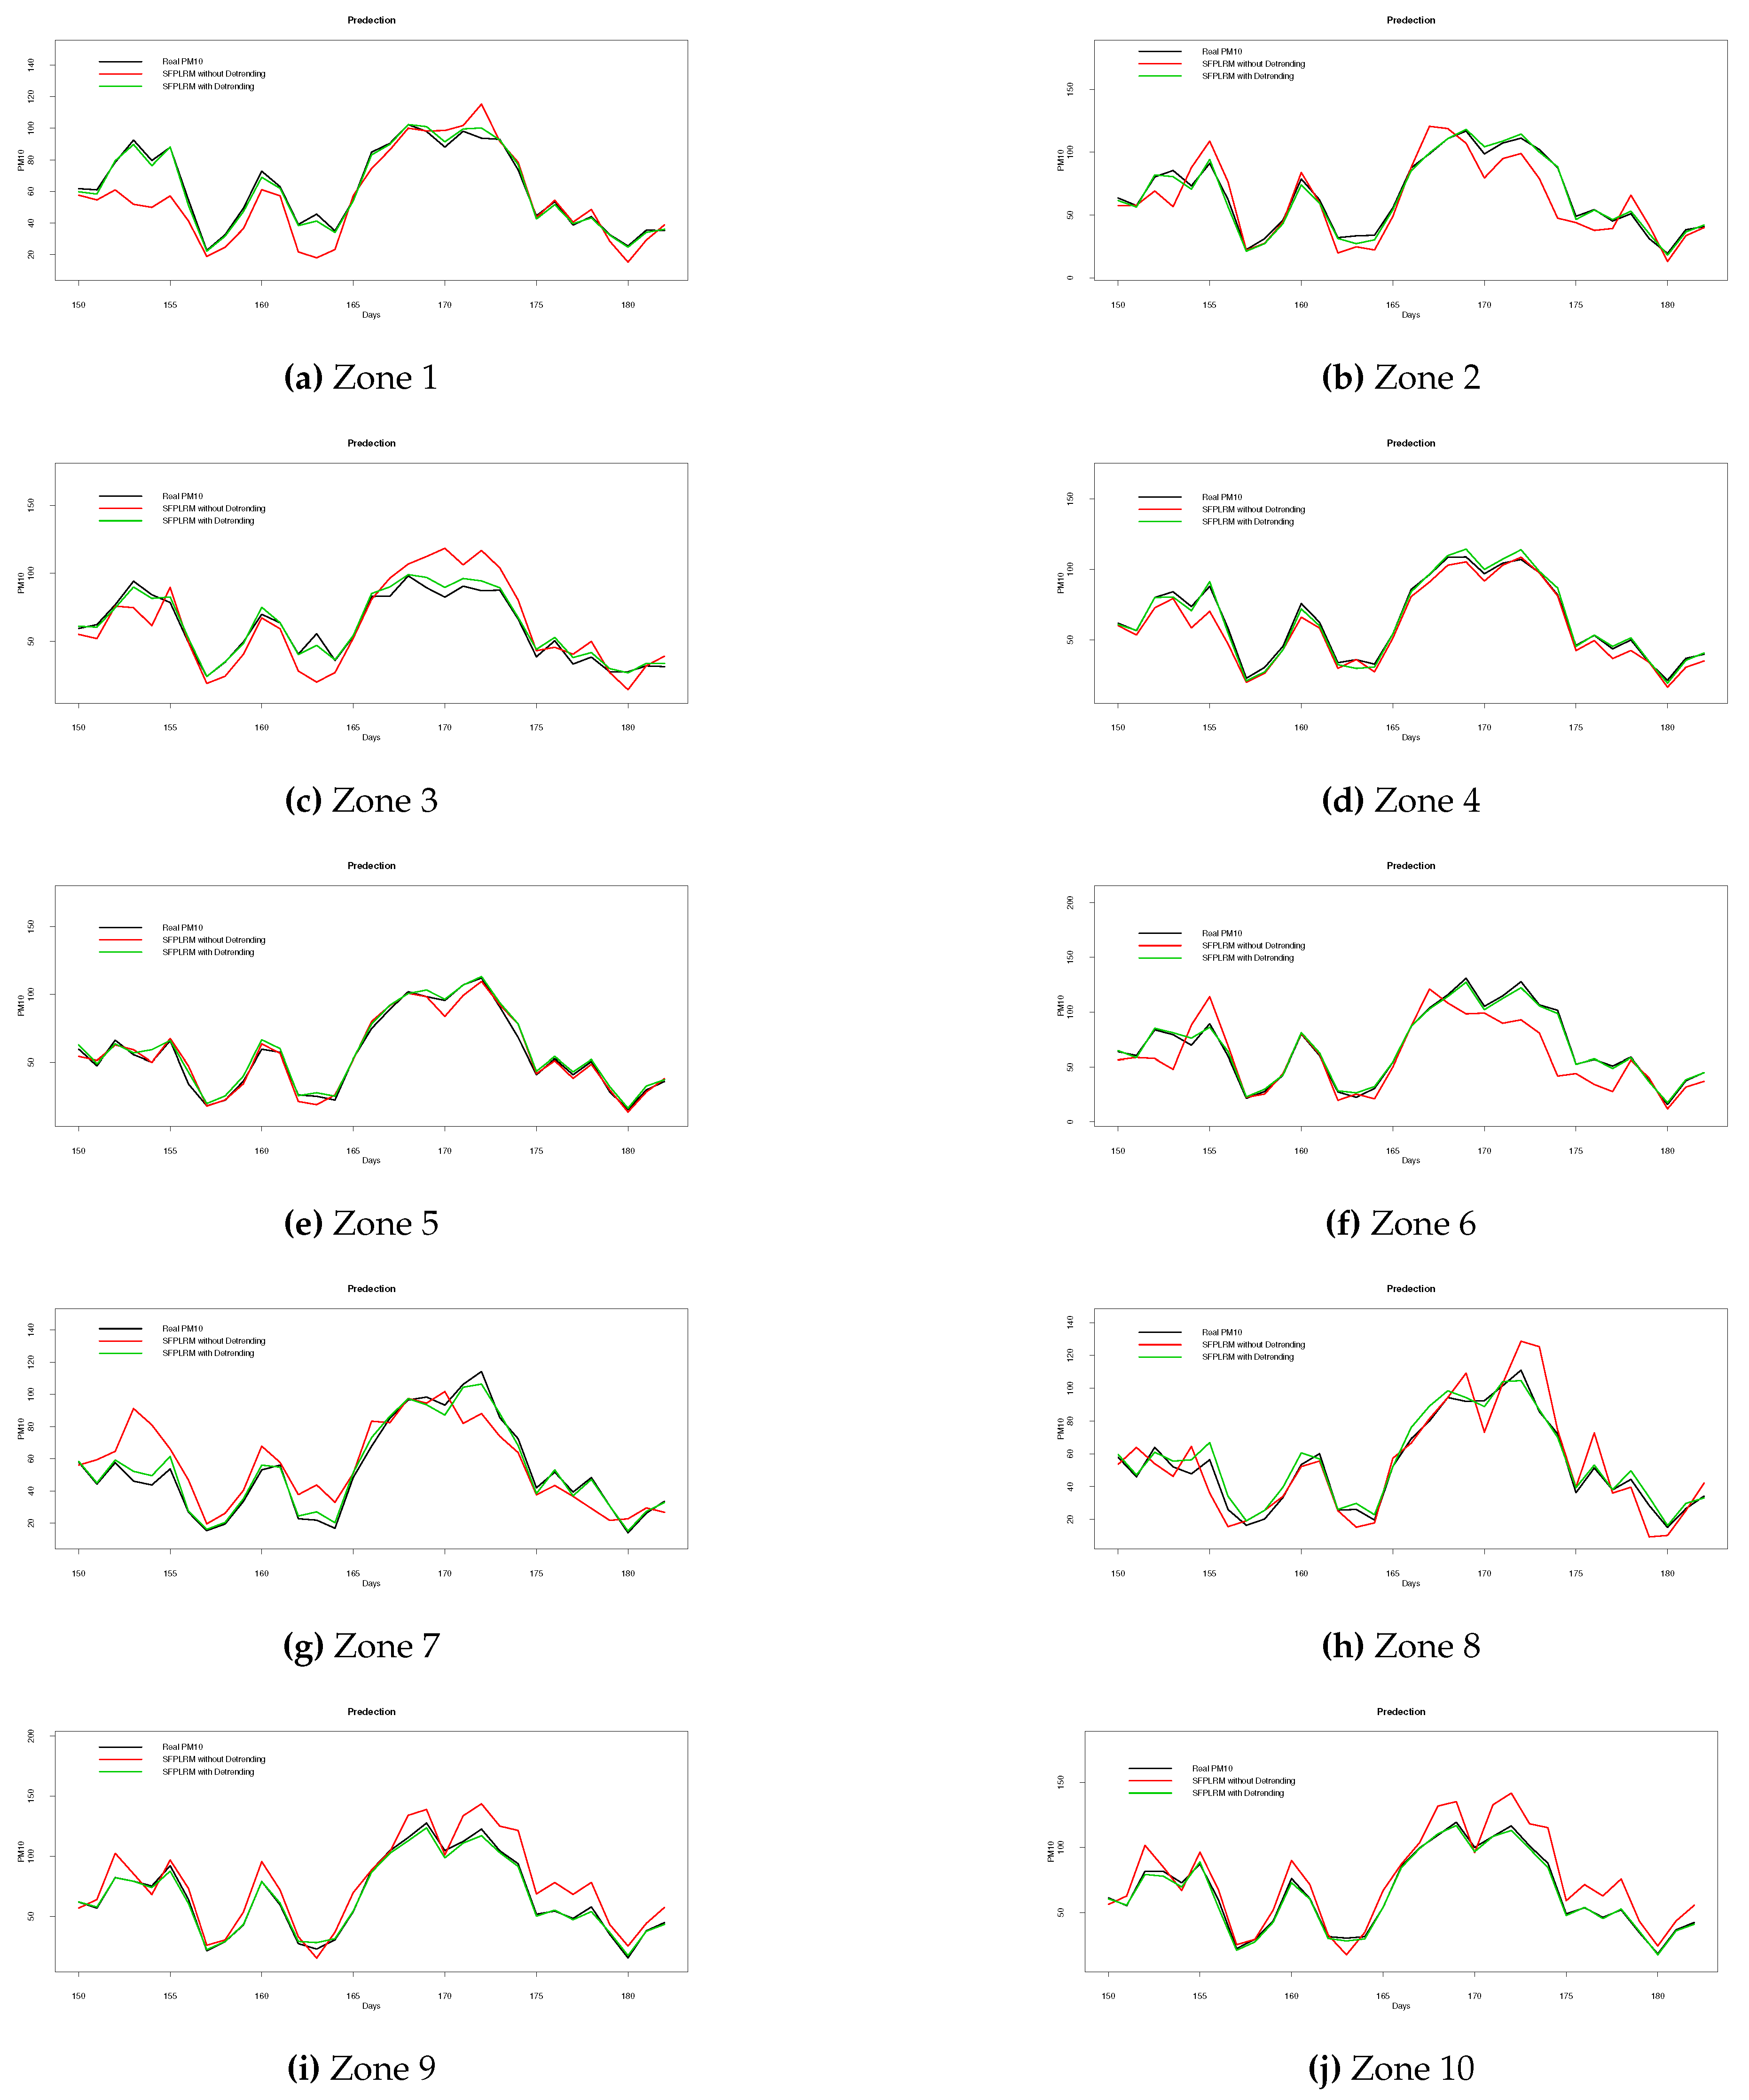Viewport: 1749px width, 2100px height.
Task: Click the green legend line in Zone 2 chart
Action: [1159, 76]
